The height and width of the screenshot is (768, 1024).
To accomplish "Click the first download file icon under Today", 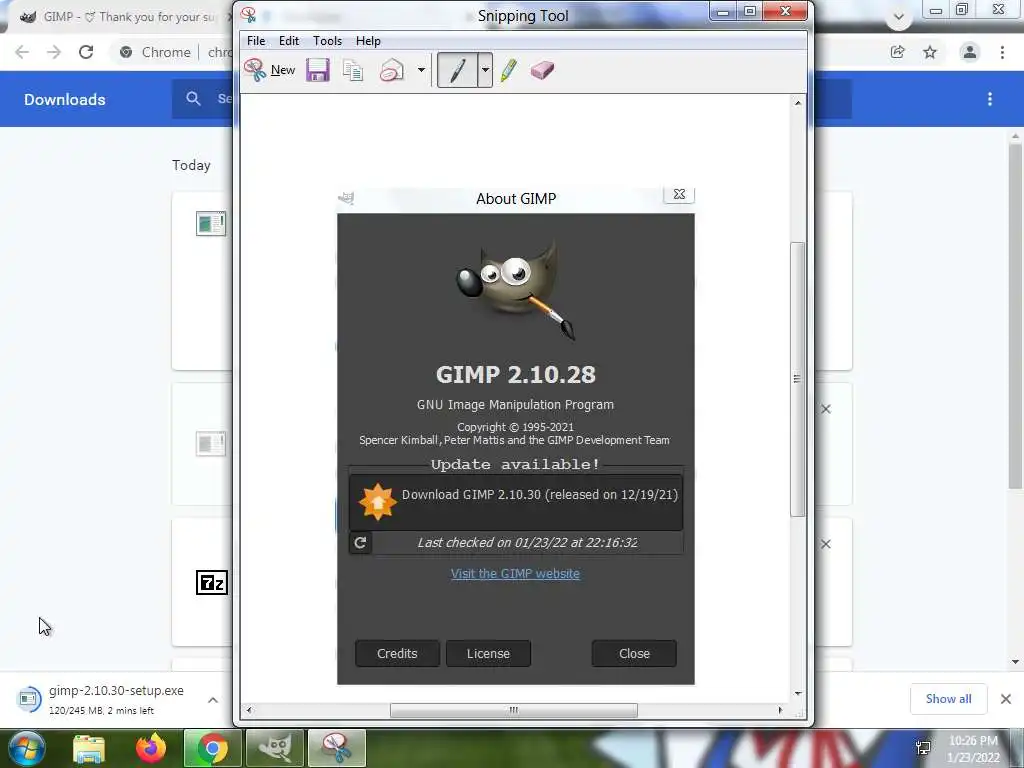I will (x=211, y=223).
